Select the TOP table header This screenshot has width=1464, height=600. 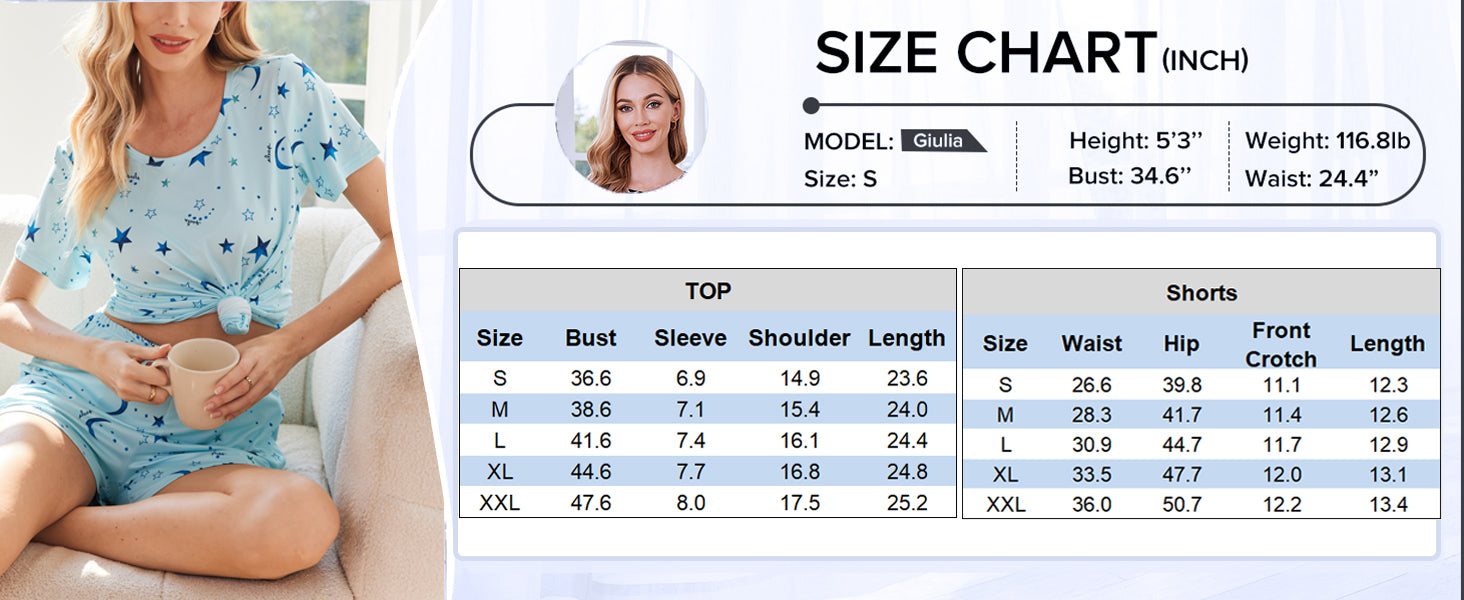pos(707,291)
